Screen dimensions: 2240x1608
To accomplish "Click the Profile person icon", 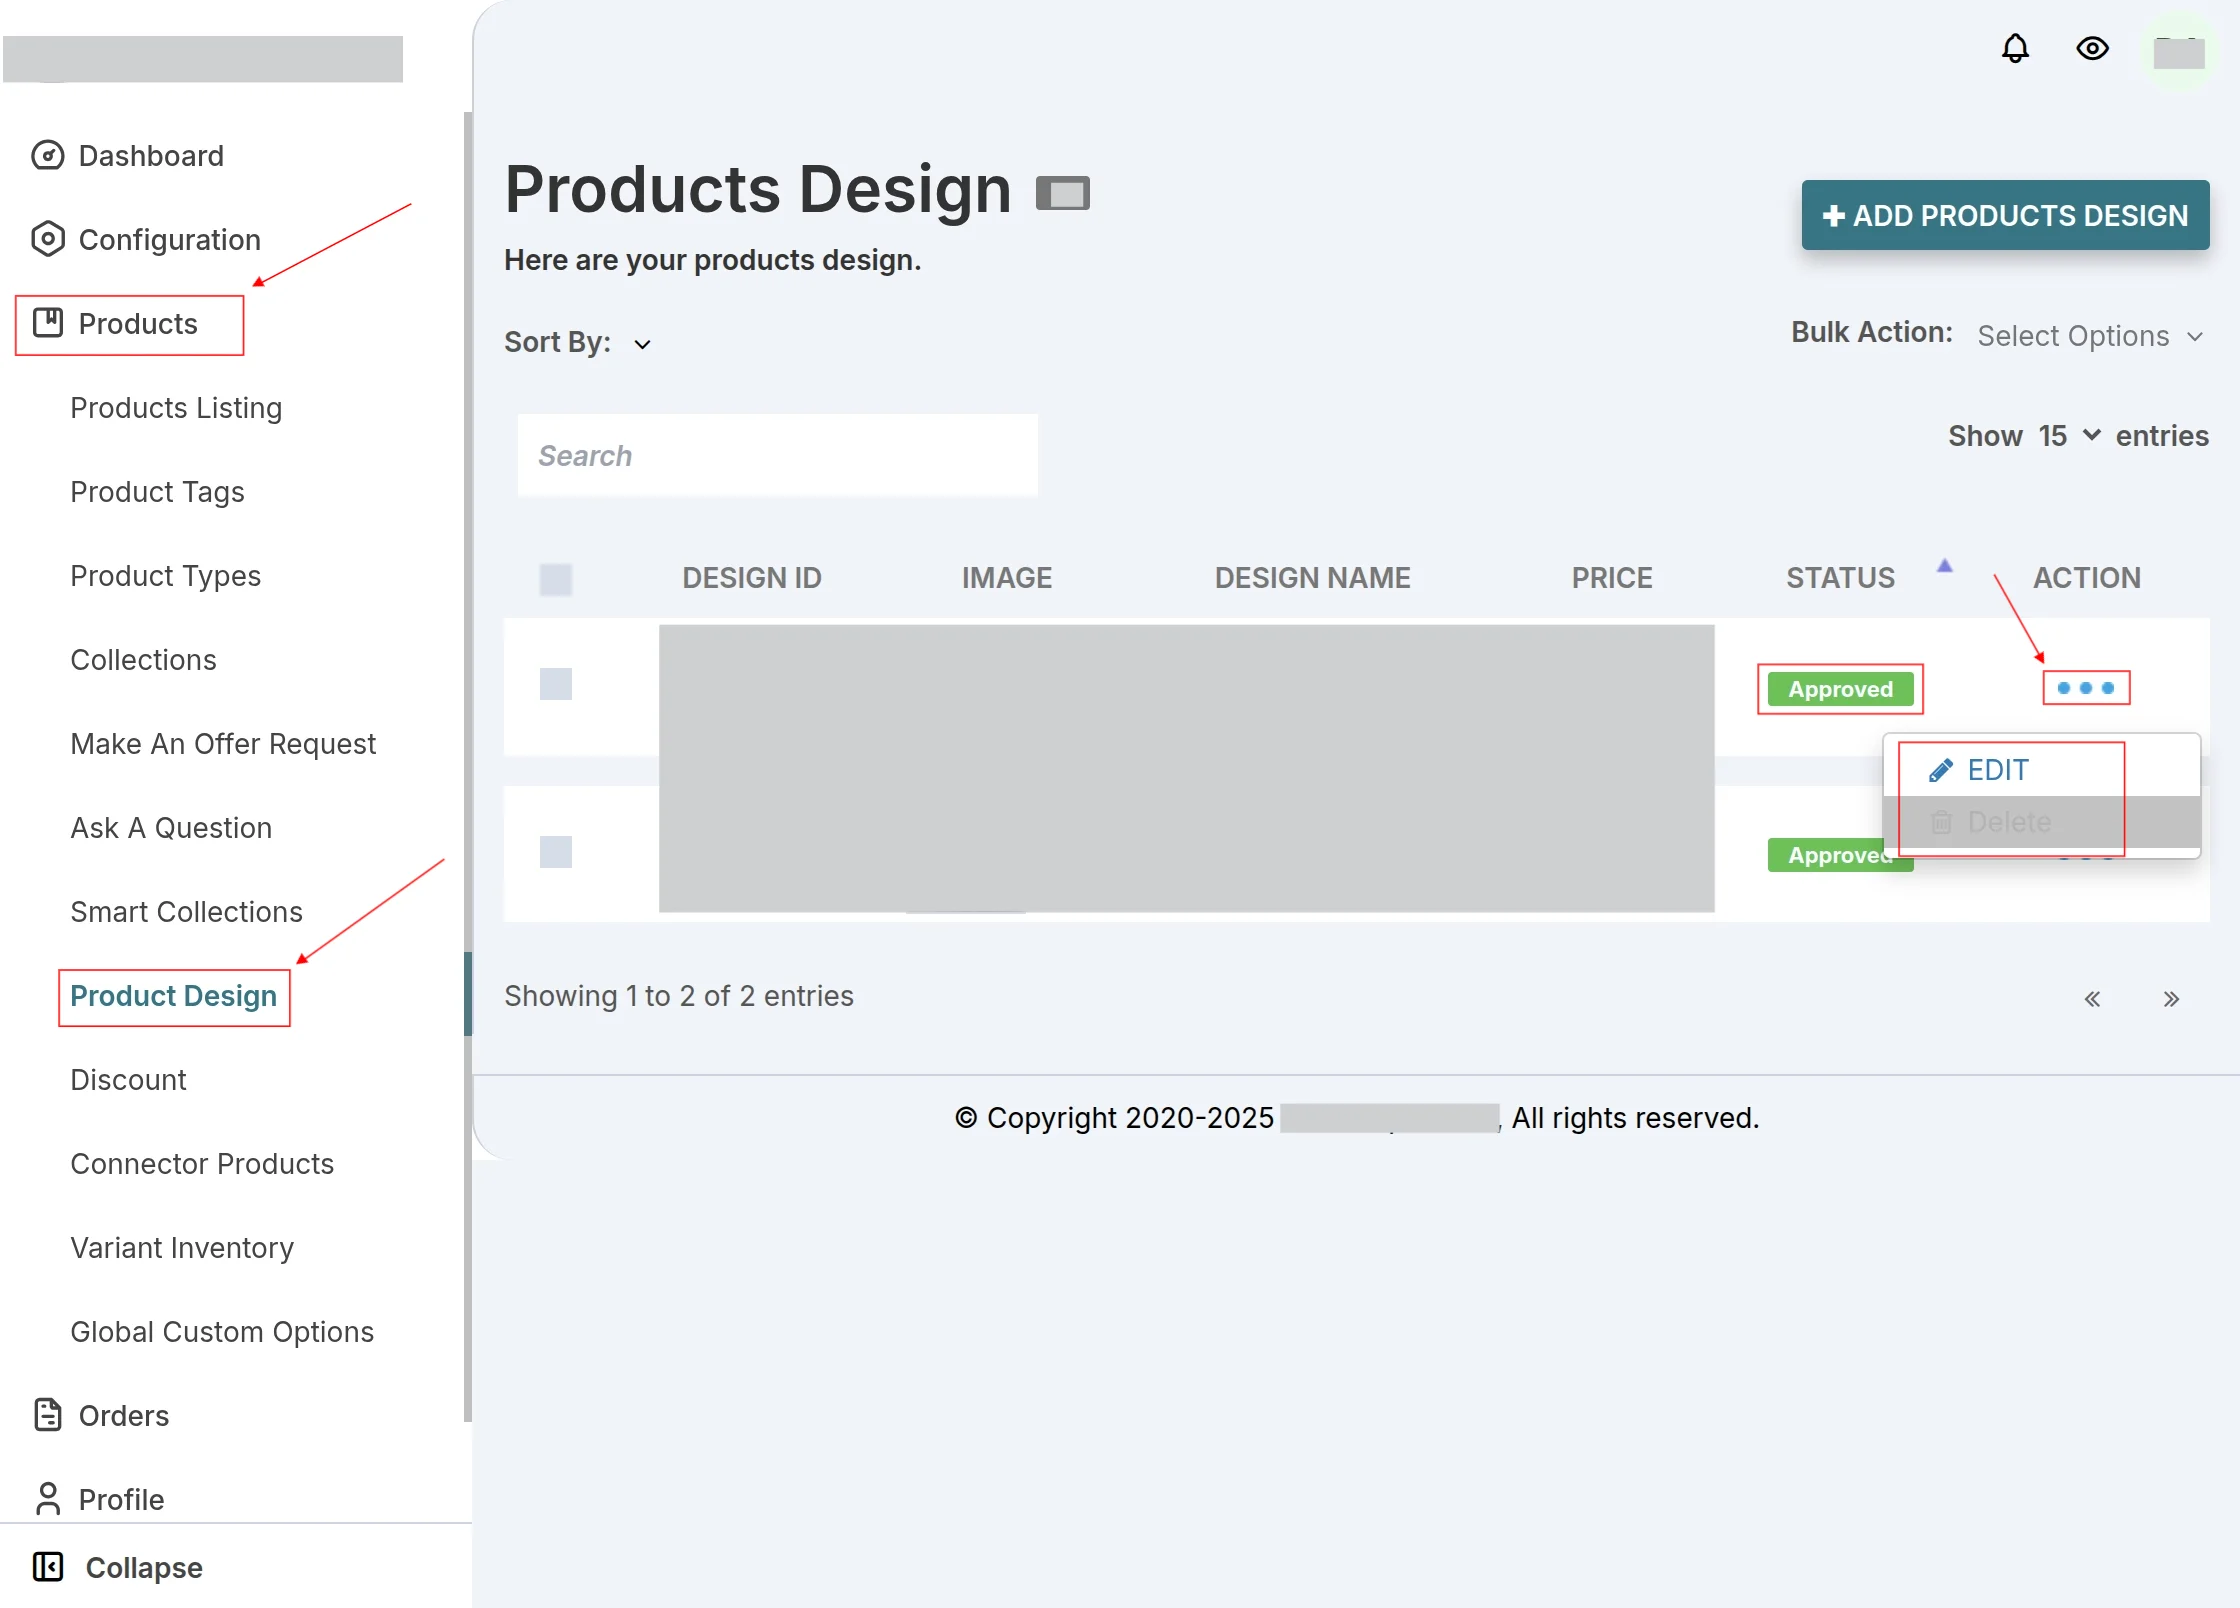I will point(48,1499).
